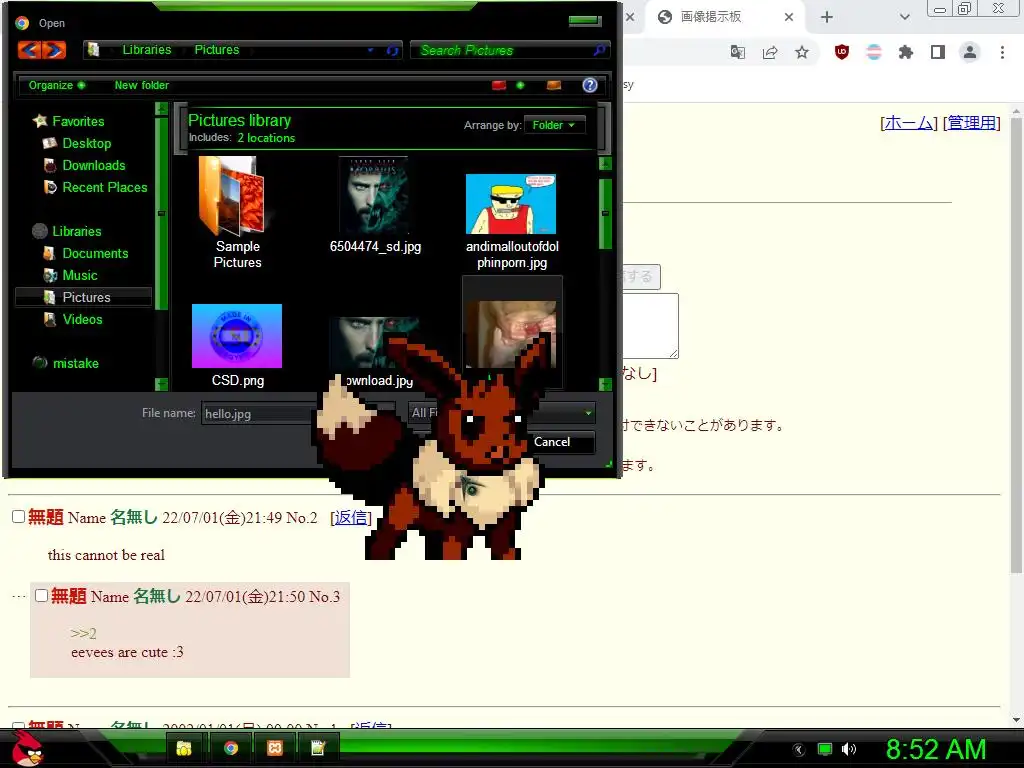
Task: Open Google Translate icon in Chrome toolbar
Action: click(738, 52)
